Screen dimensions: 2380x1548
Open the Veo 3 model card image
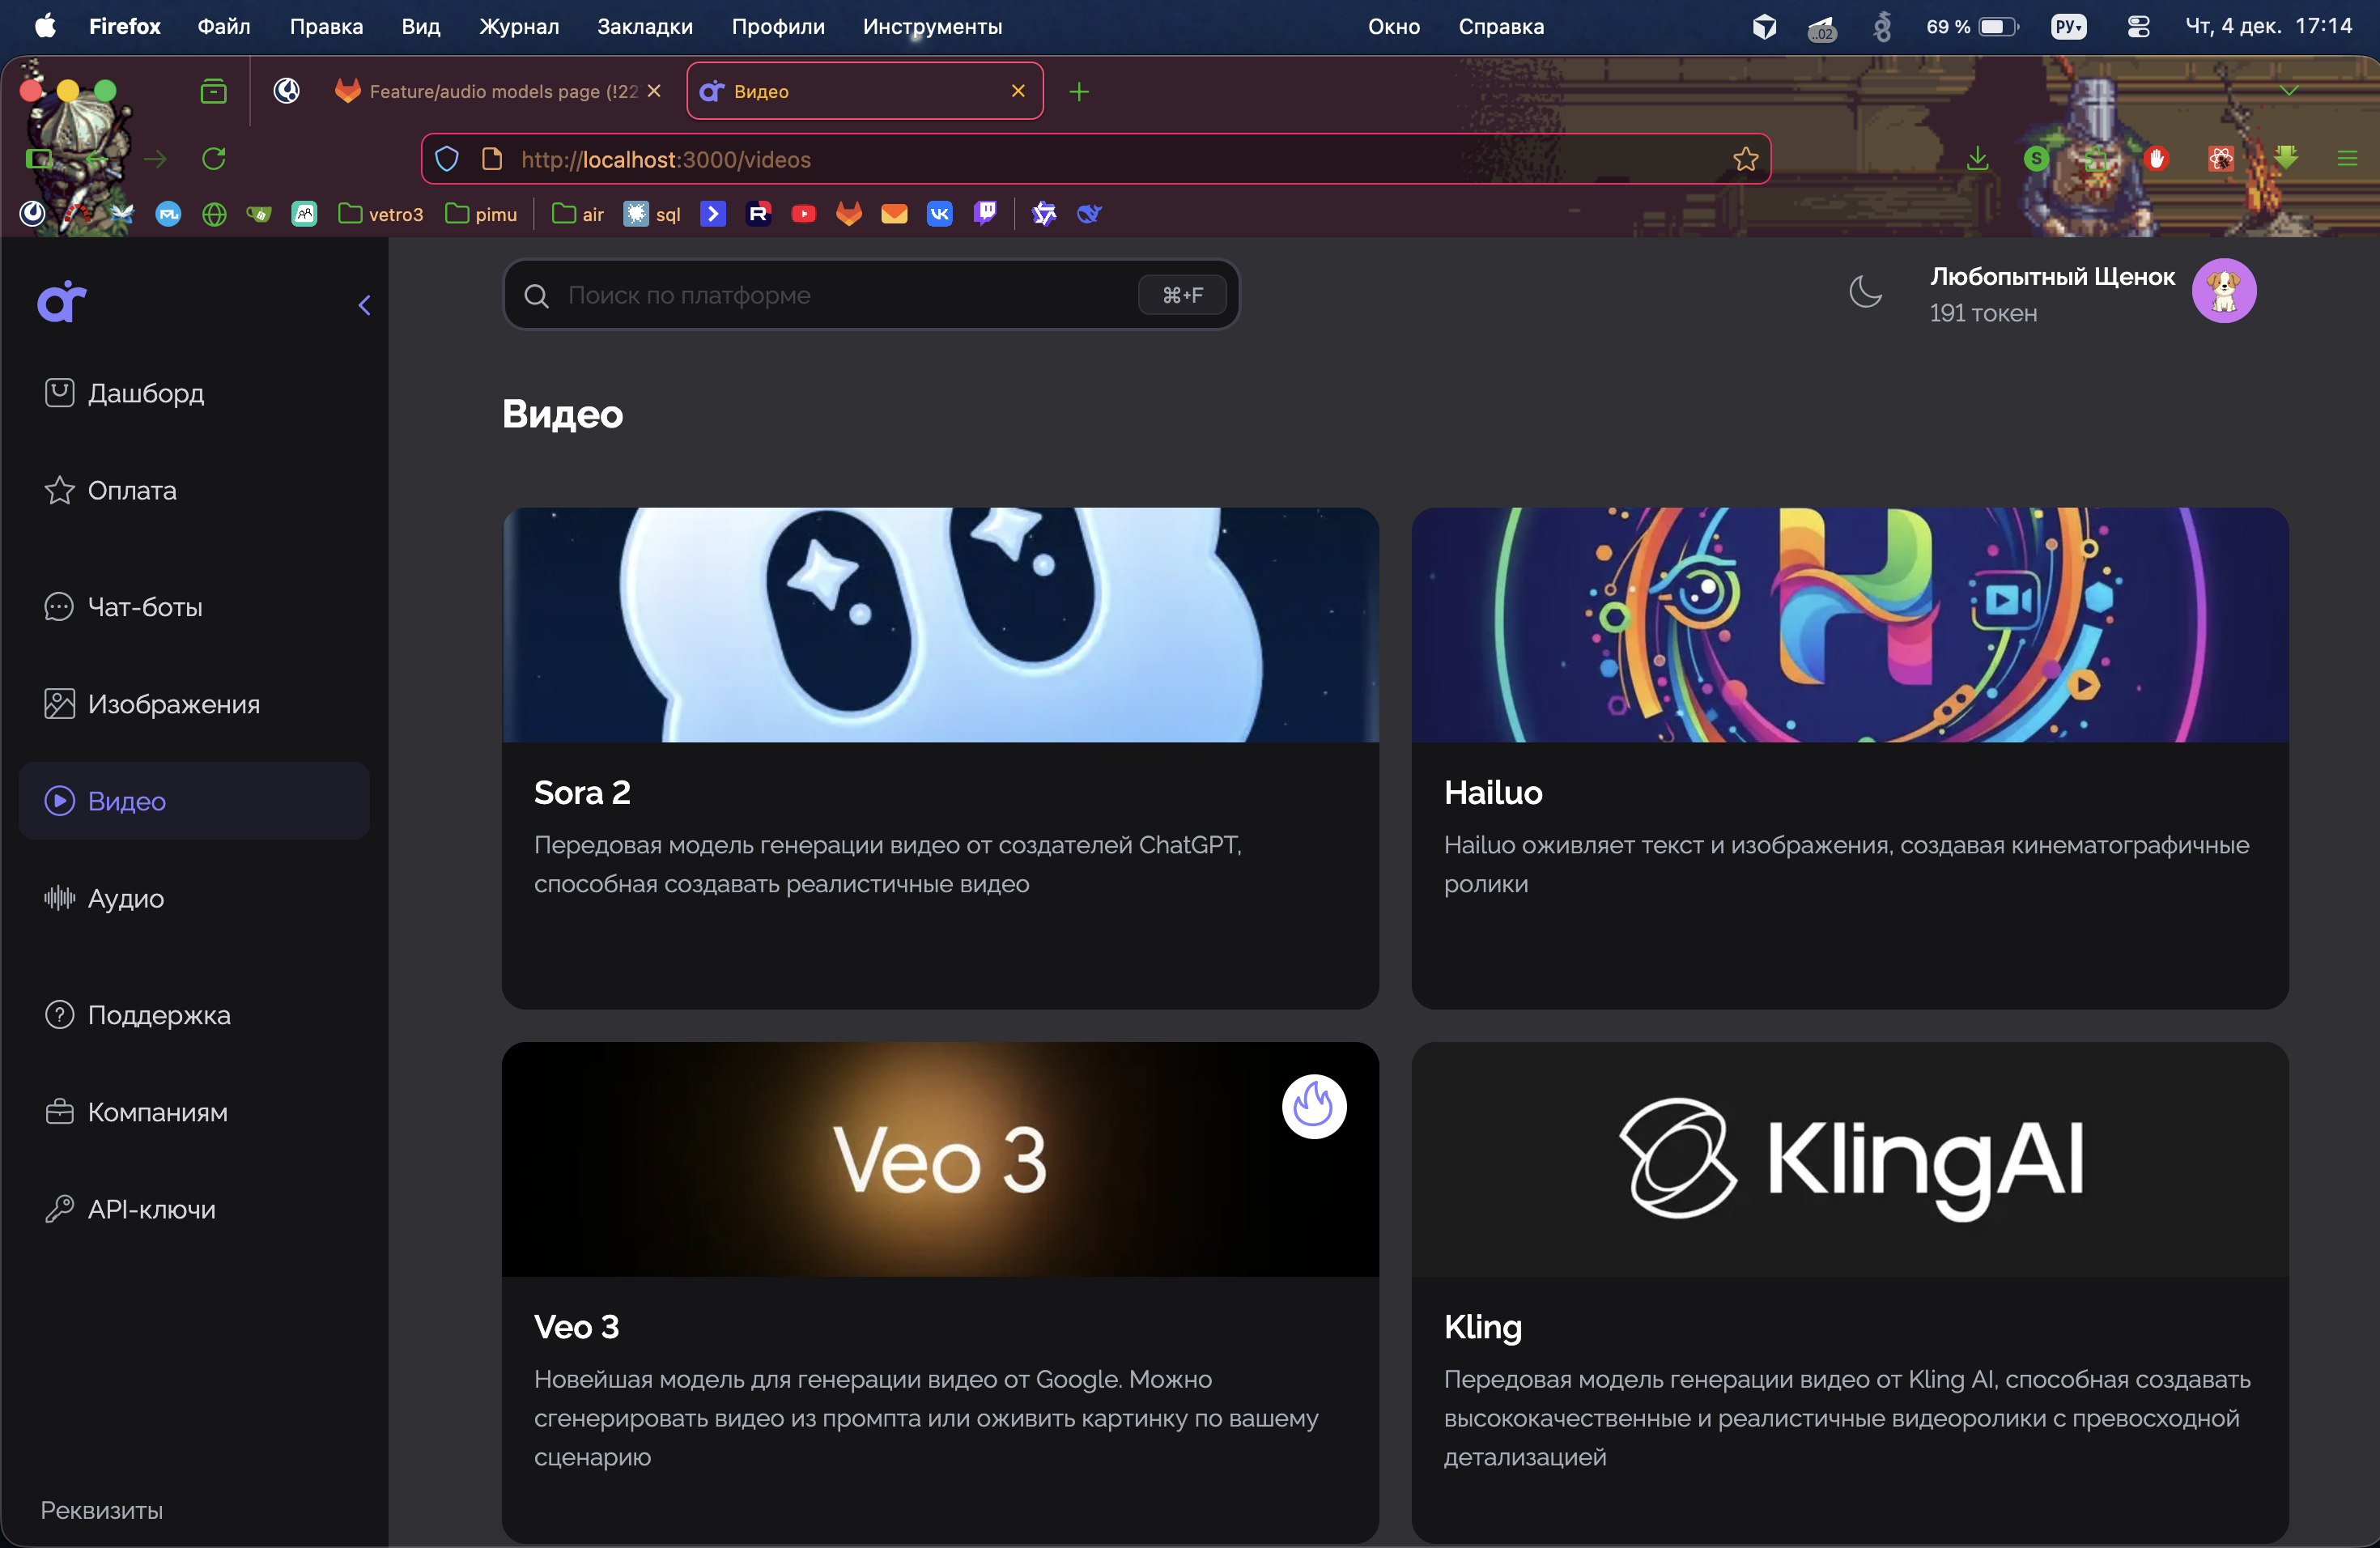pos(940,1159)
